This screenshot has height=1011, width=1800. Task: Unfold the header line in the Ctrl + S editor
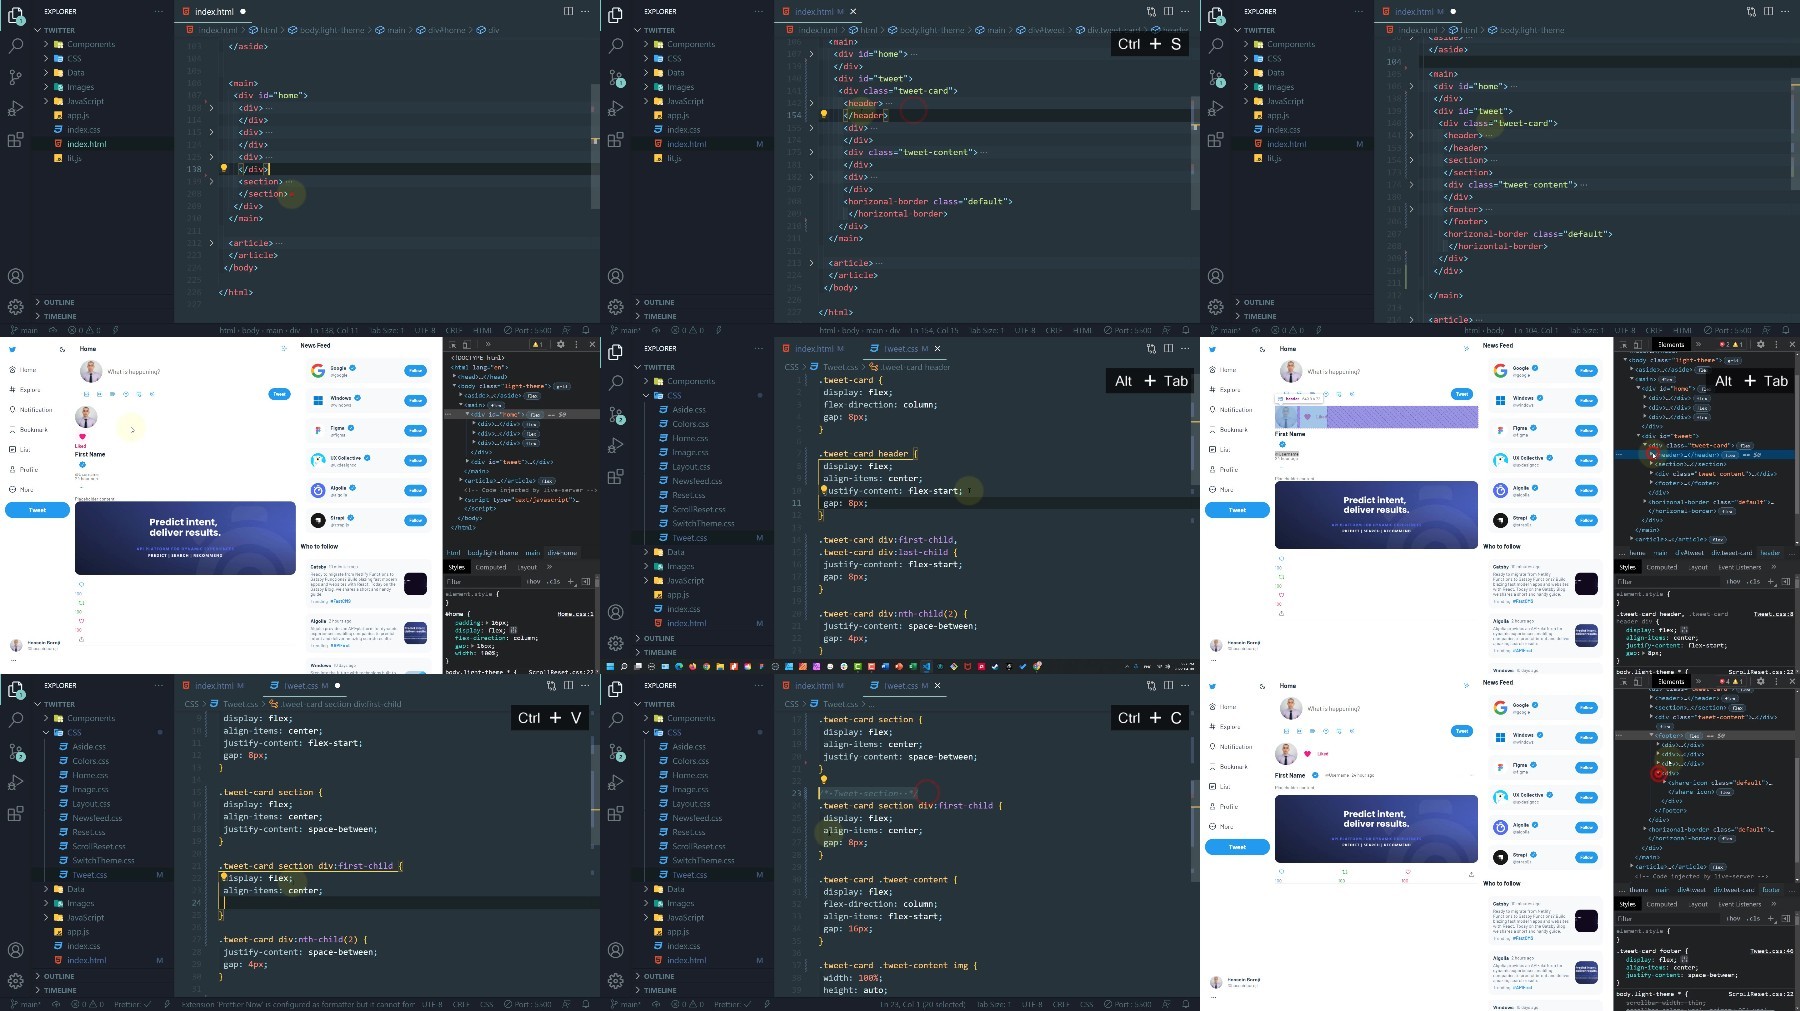(811, 103)
